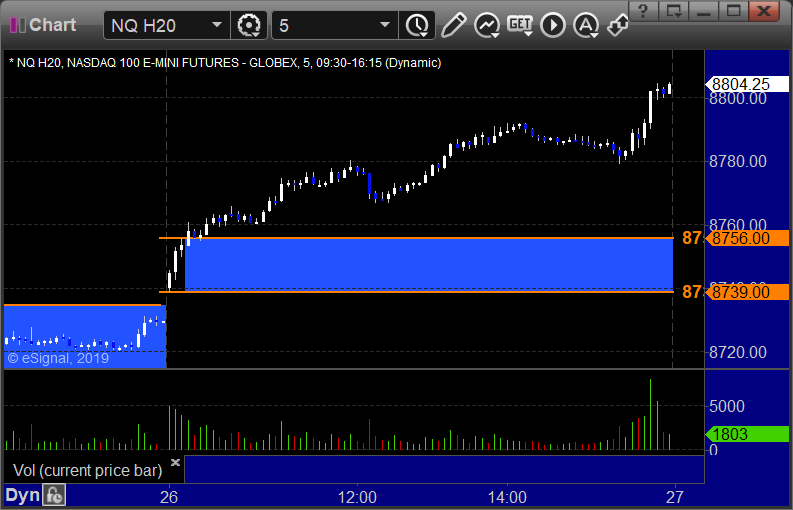Image resolution: width=793 pixels, height=510 pixels.
Task: Click the Chart title label
Action: 53,25
